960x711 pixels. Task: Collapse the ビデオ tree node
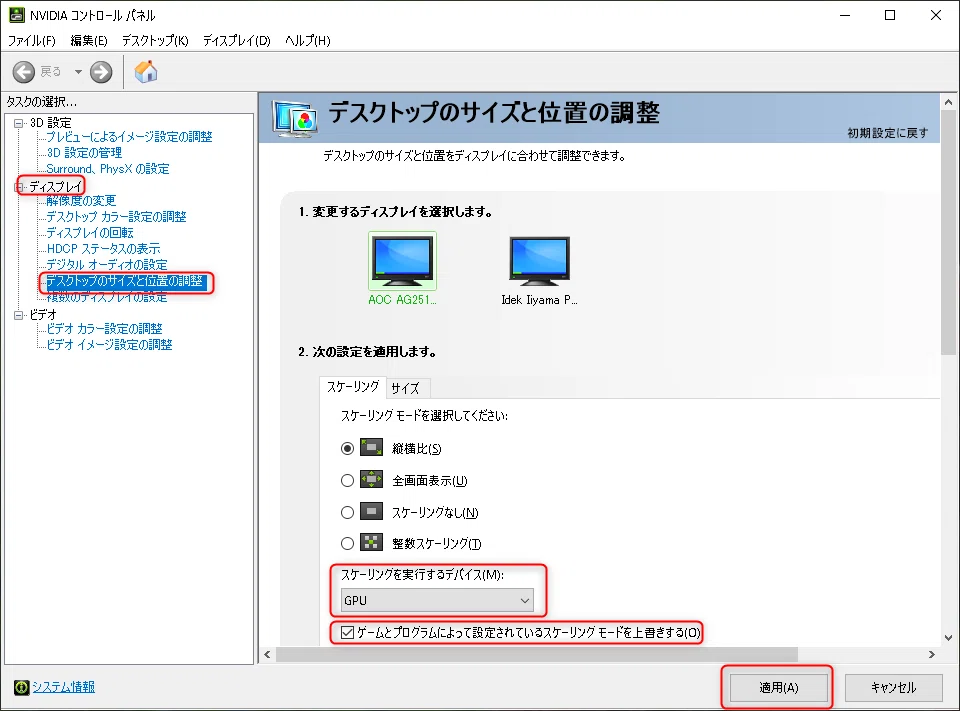pos(19,315)
